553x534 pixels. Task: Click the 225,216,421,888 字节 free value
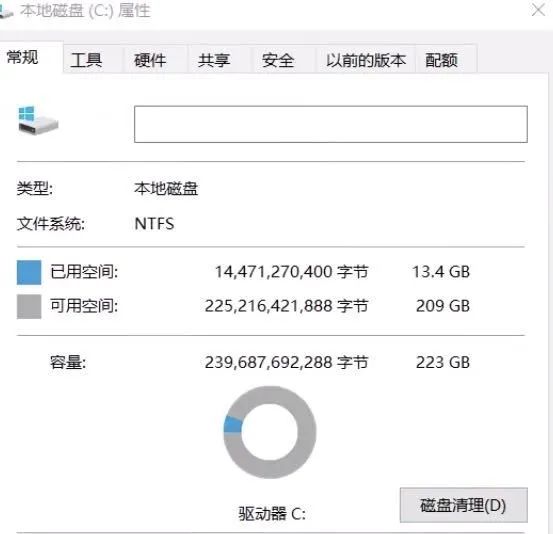click(x=286, y=306)
